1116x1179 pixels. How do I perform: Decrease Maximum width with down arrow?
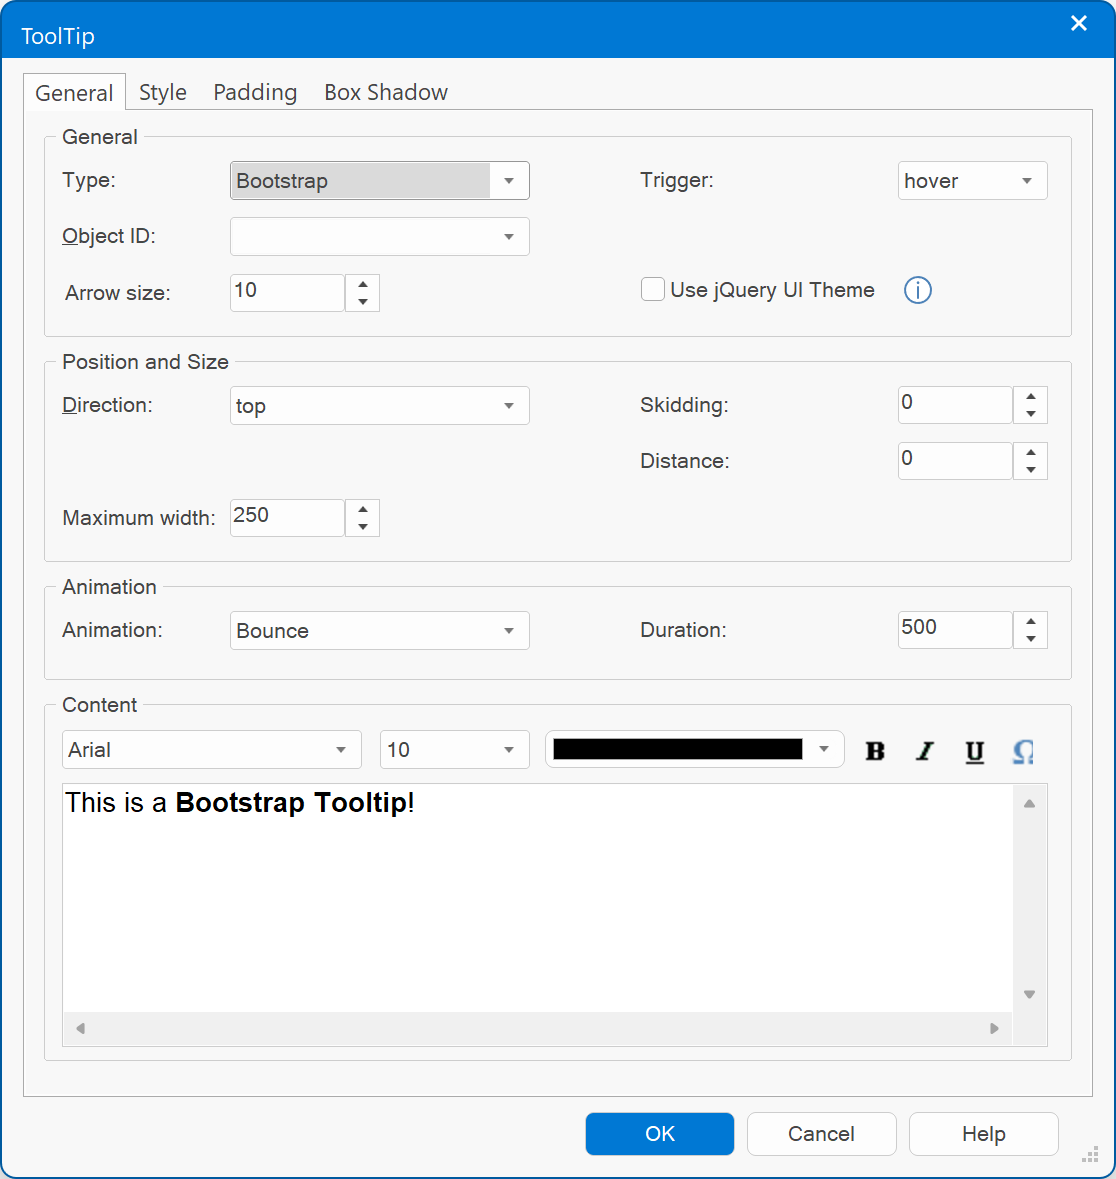coord(362,527)
